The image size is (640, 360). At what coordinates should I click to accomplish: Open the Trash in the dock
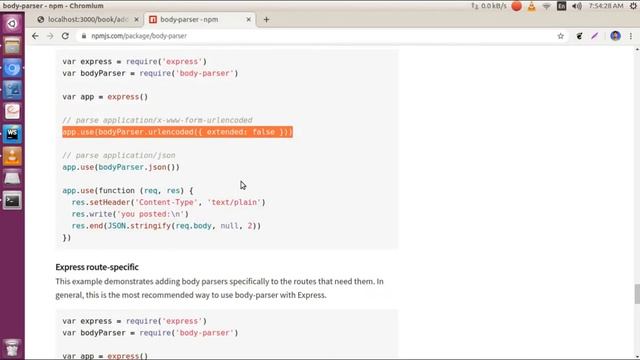coord(12,348)
